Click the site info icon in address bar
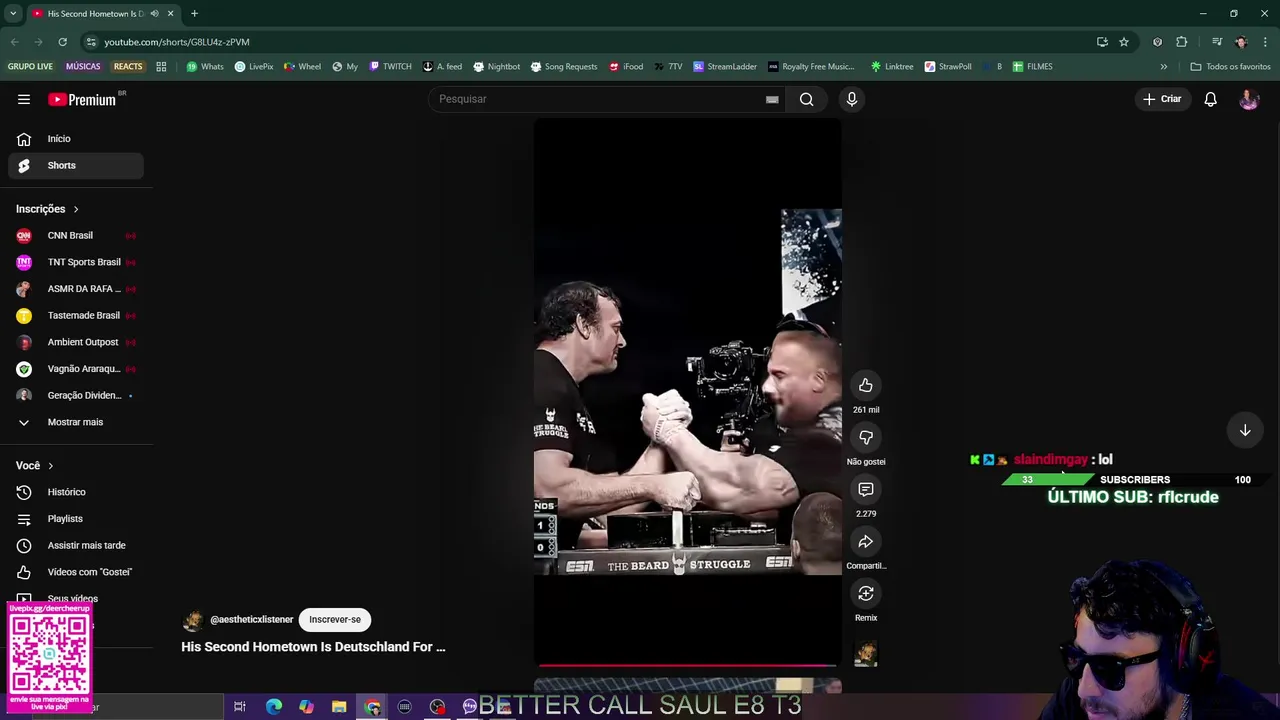The height and width of the screenshot is (720, 1280). pyautogui.click(x=91, y=42)
